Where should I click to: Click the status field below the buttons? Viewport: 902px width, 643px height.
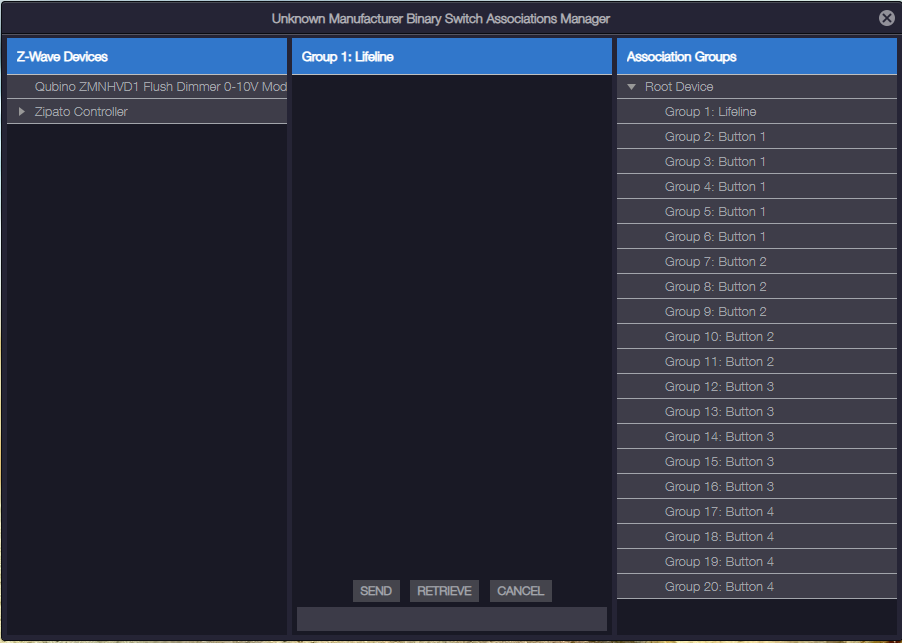(x=451, y=619)
